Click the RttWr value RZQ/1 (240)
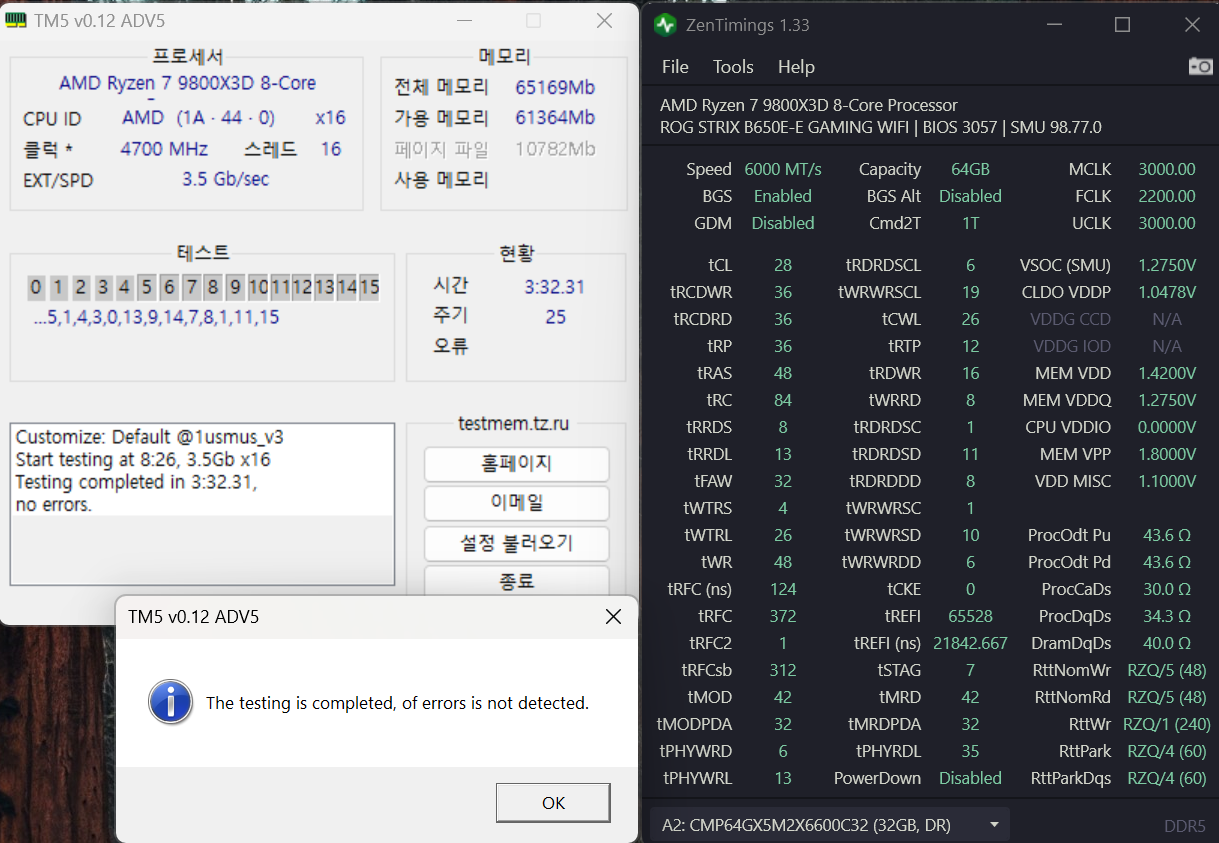Screen dimensions: 1219x843 (x=1167, y=724)
